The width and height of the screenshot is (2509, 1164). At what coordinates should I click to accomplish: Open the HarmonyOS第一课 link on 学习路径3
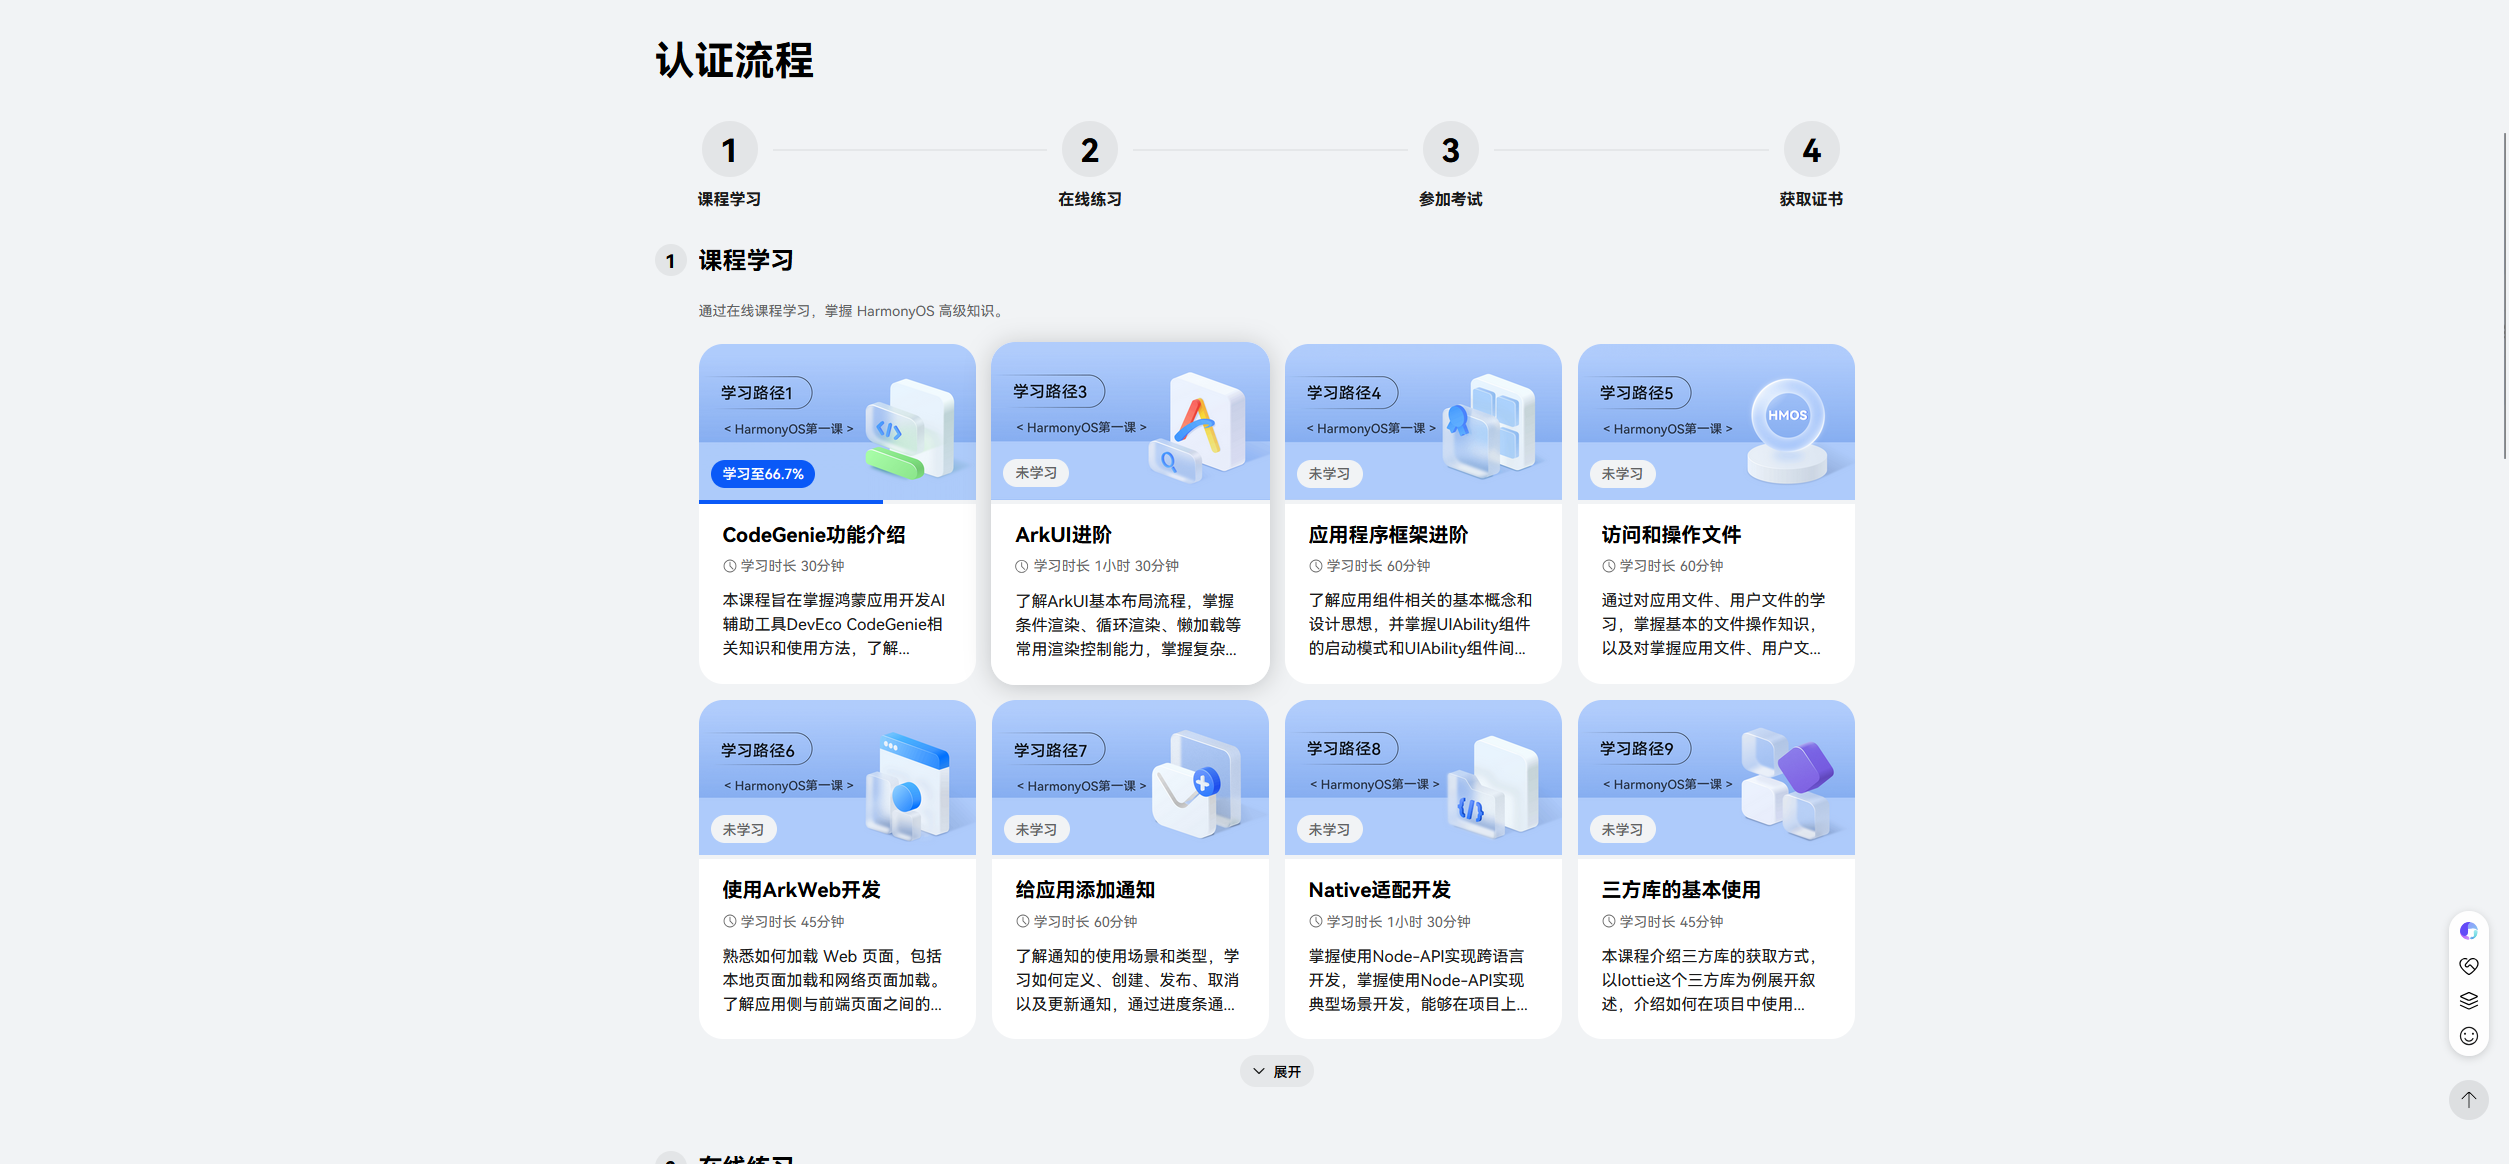tap(1081, 428)
